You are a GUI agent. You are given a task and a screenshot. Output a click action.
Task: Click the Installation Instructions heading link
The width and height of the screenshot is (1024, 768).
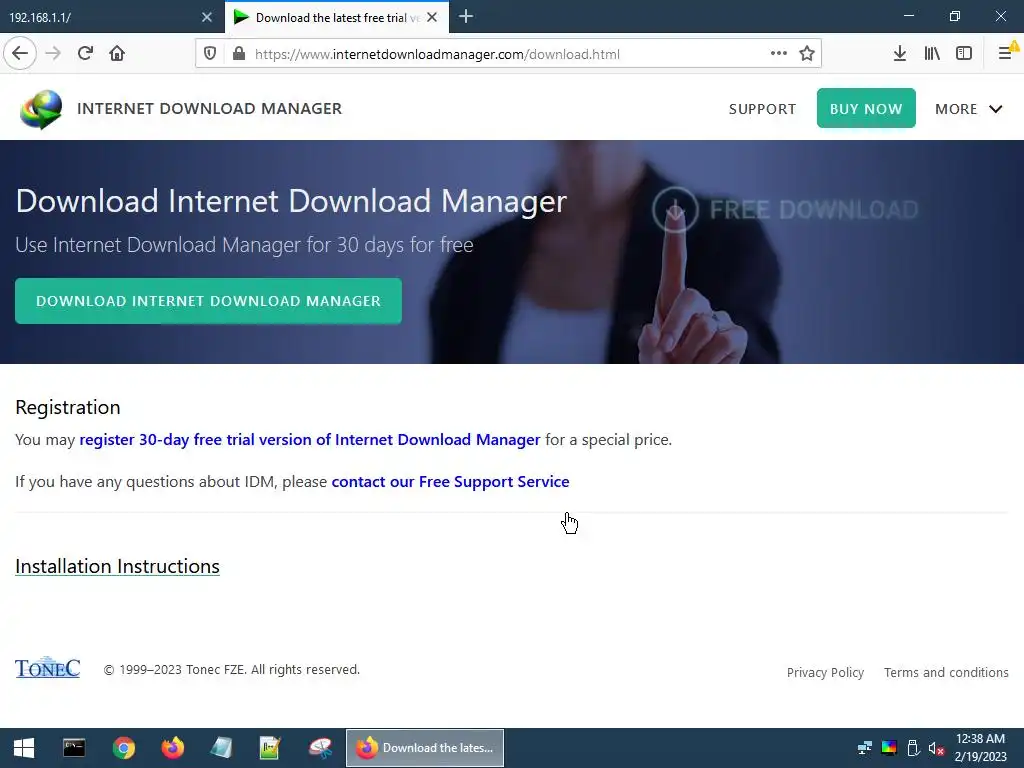point(118,566)
